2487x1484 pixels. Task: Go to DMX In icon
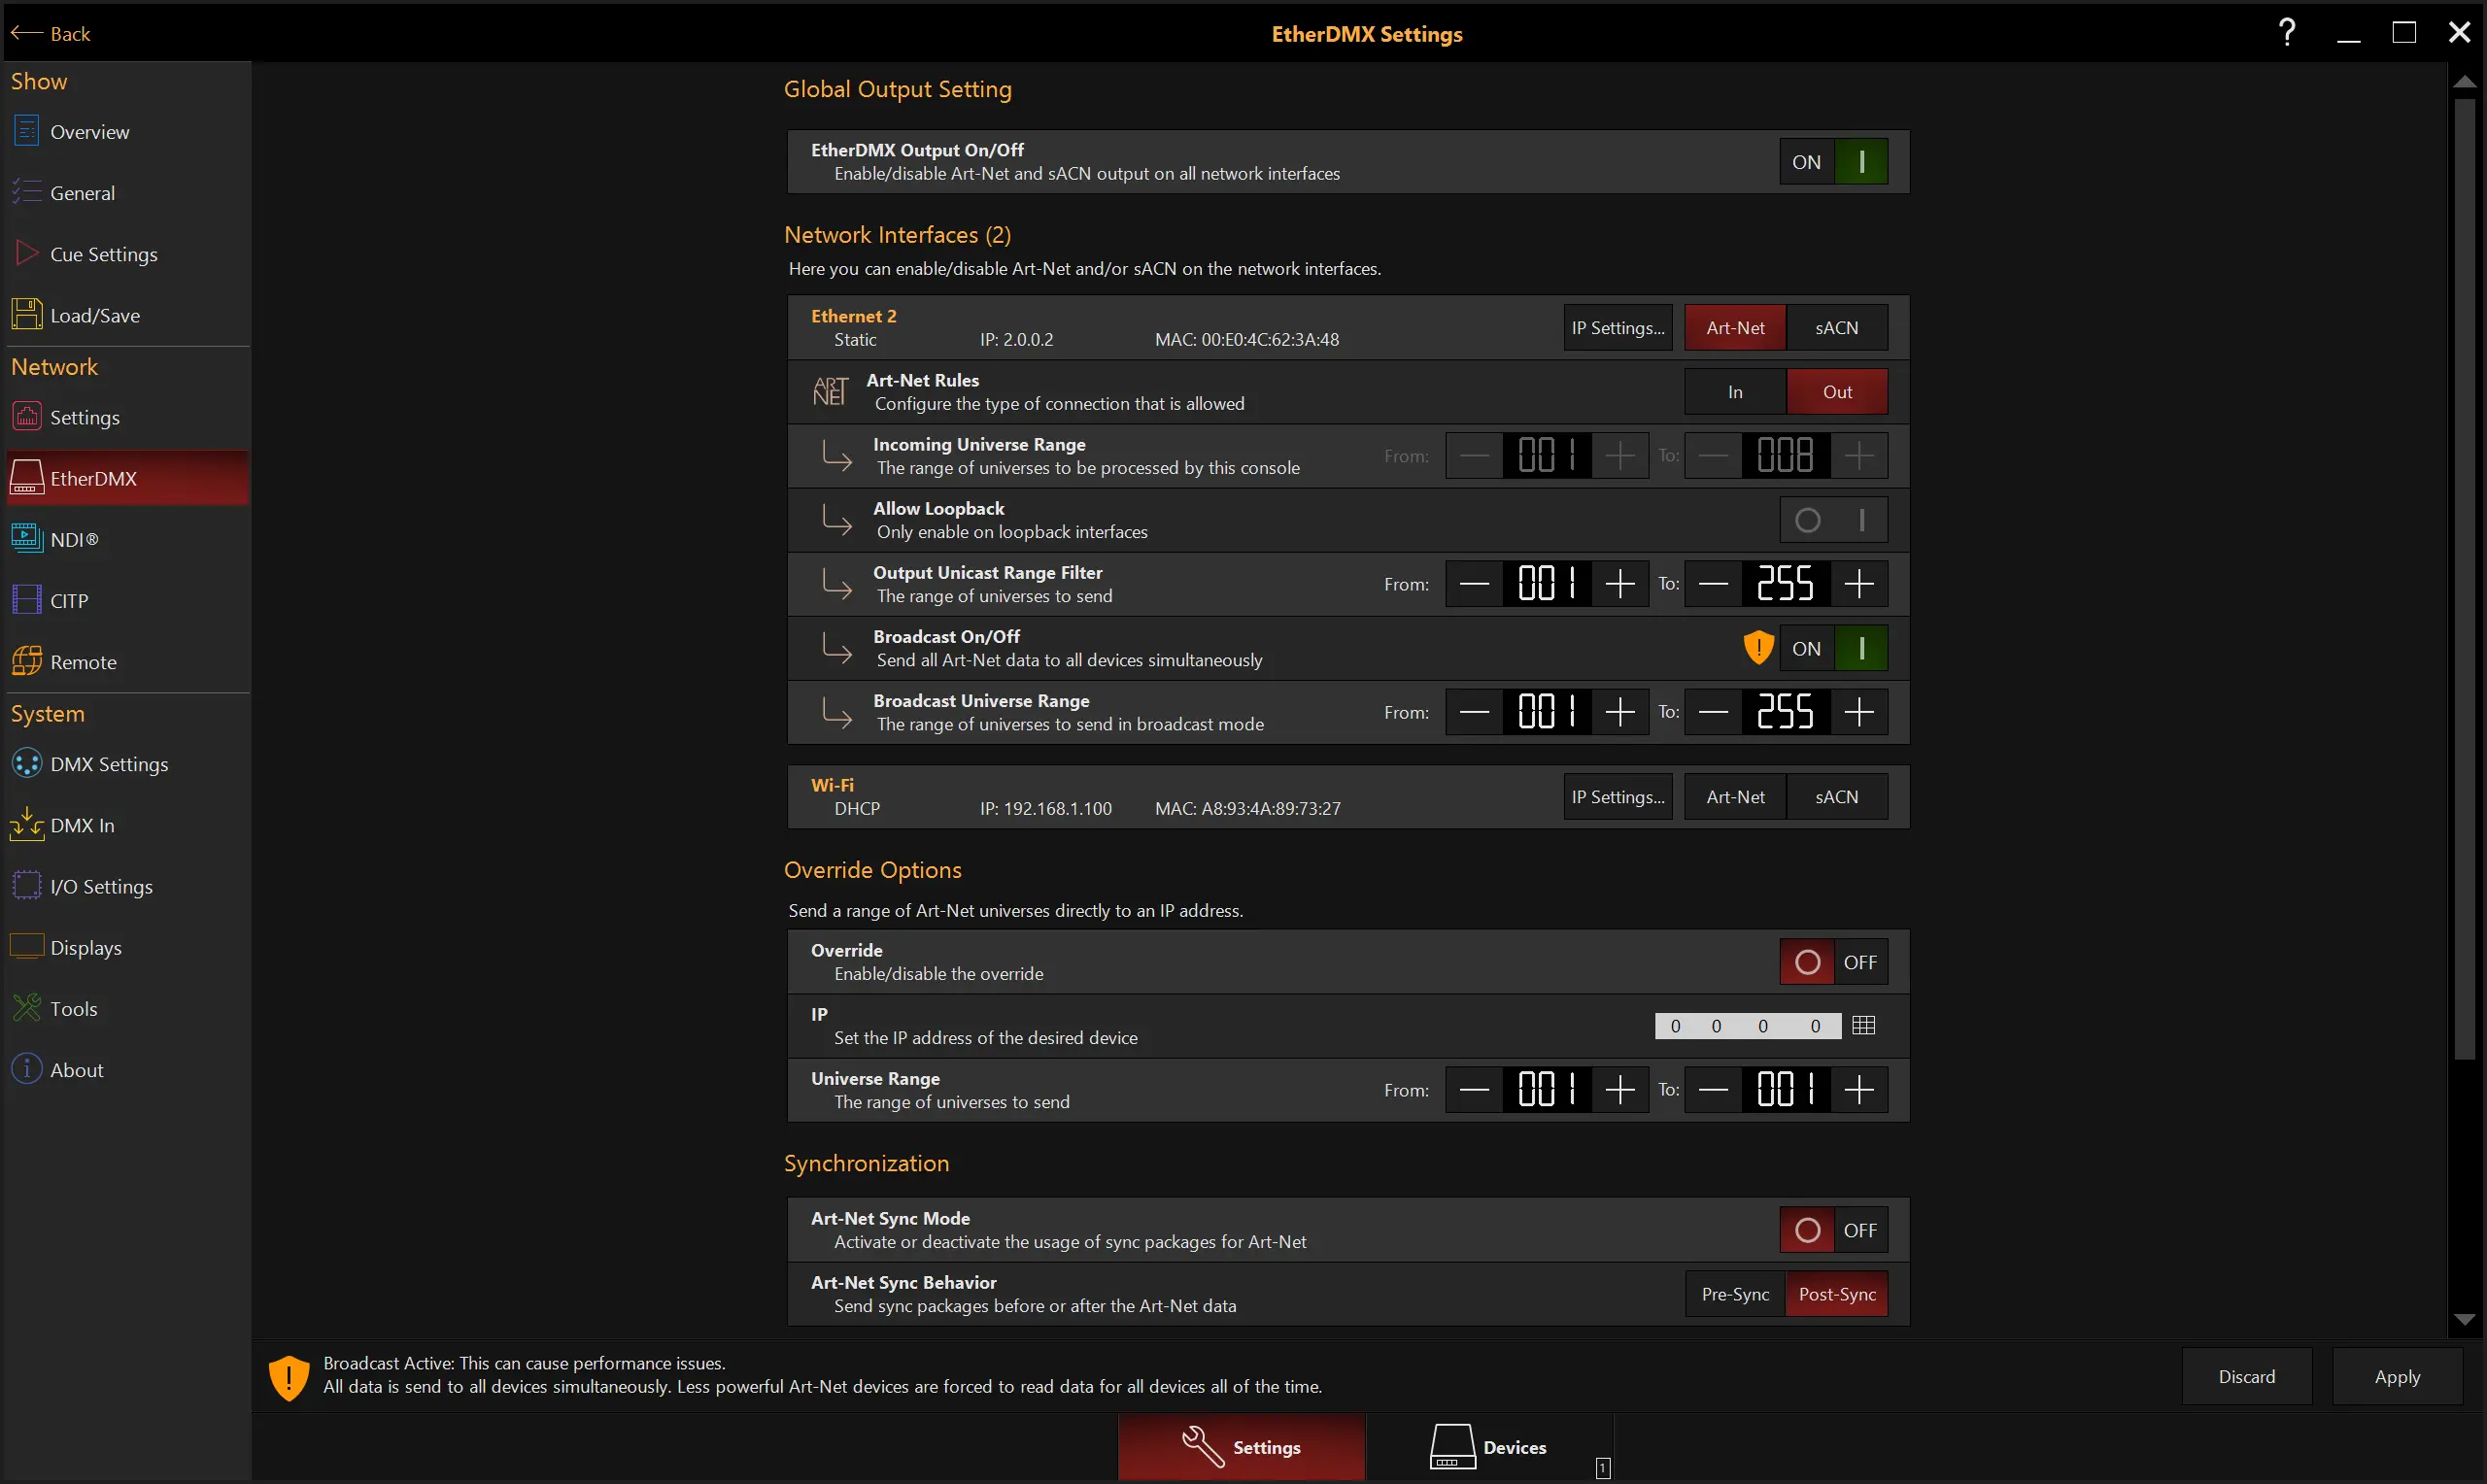[x=26, y=824]
